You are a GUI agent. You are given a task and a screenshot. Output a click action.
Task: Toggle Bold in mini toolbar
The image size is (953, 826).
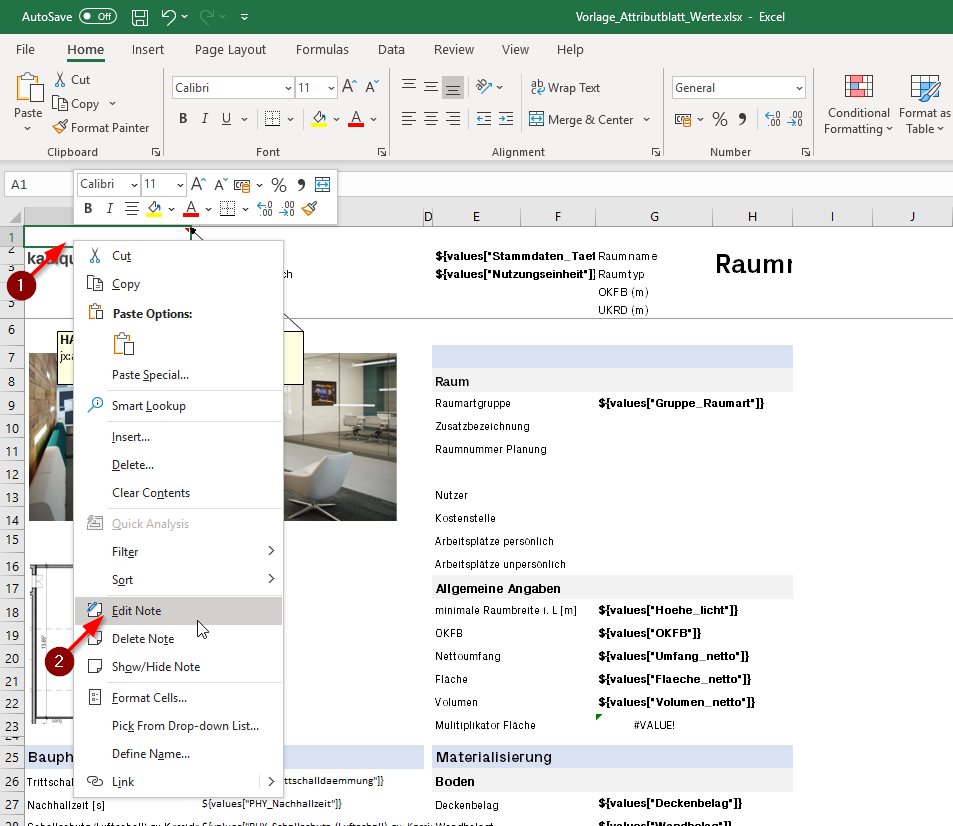88,208
